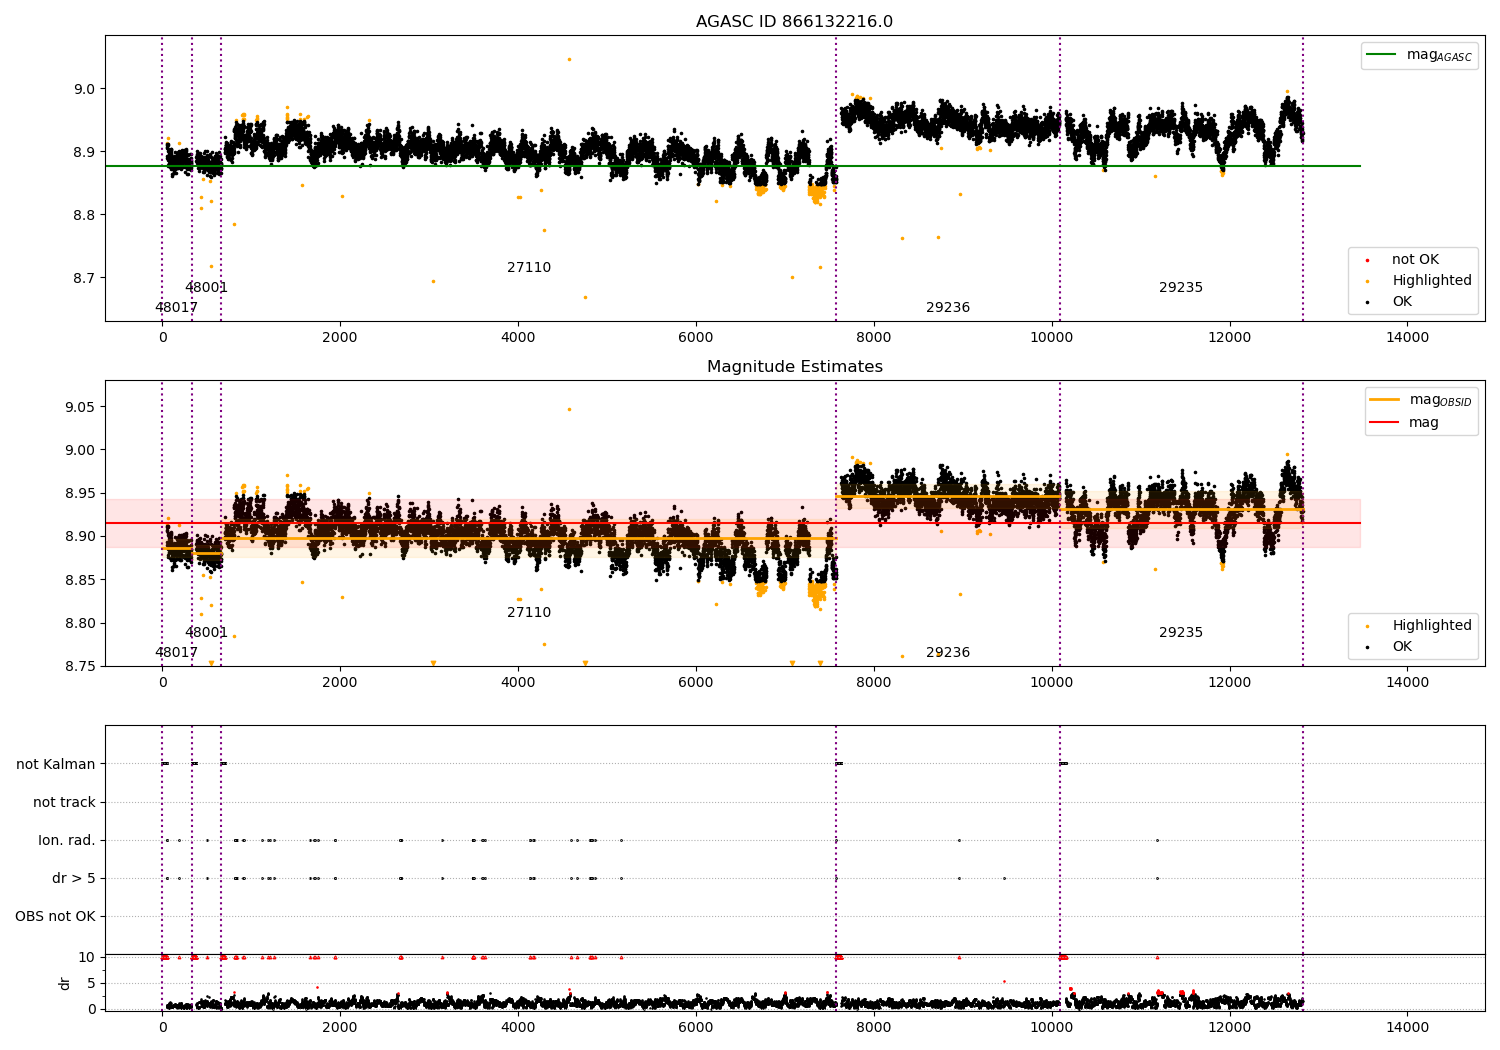Viewport: 1500px width, 1050px height.
Task: Click obsid label 48001 in top plot
Action: point(206,288)
